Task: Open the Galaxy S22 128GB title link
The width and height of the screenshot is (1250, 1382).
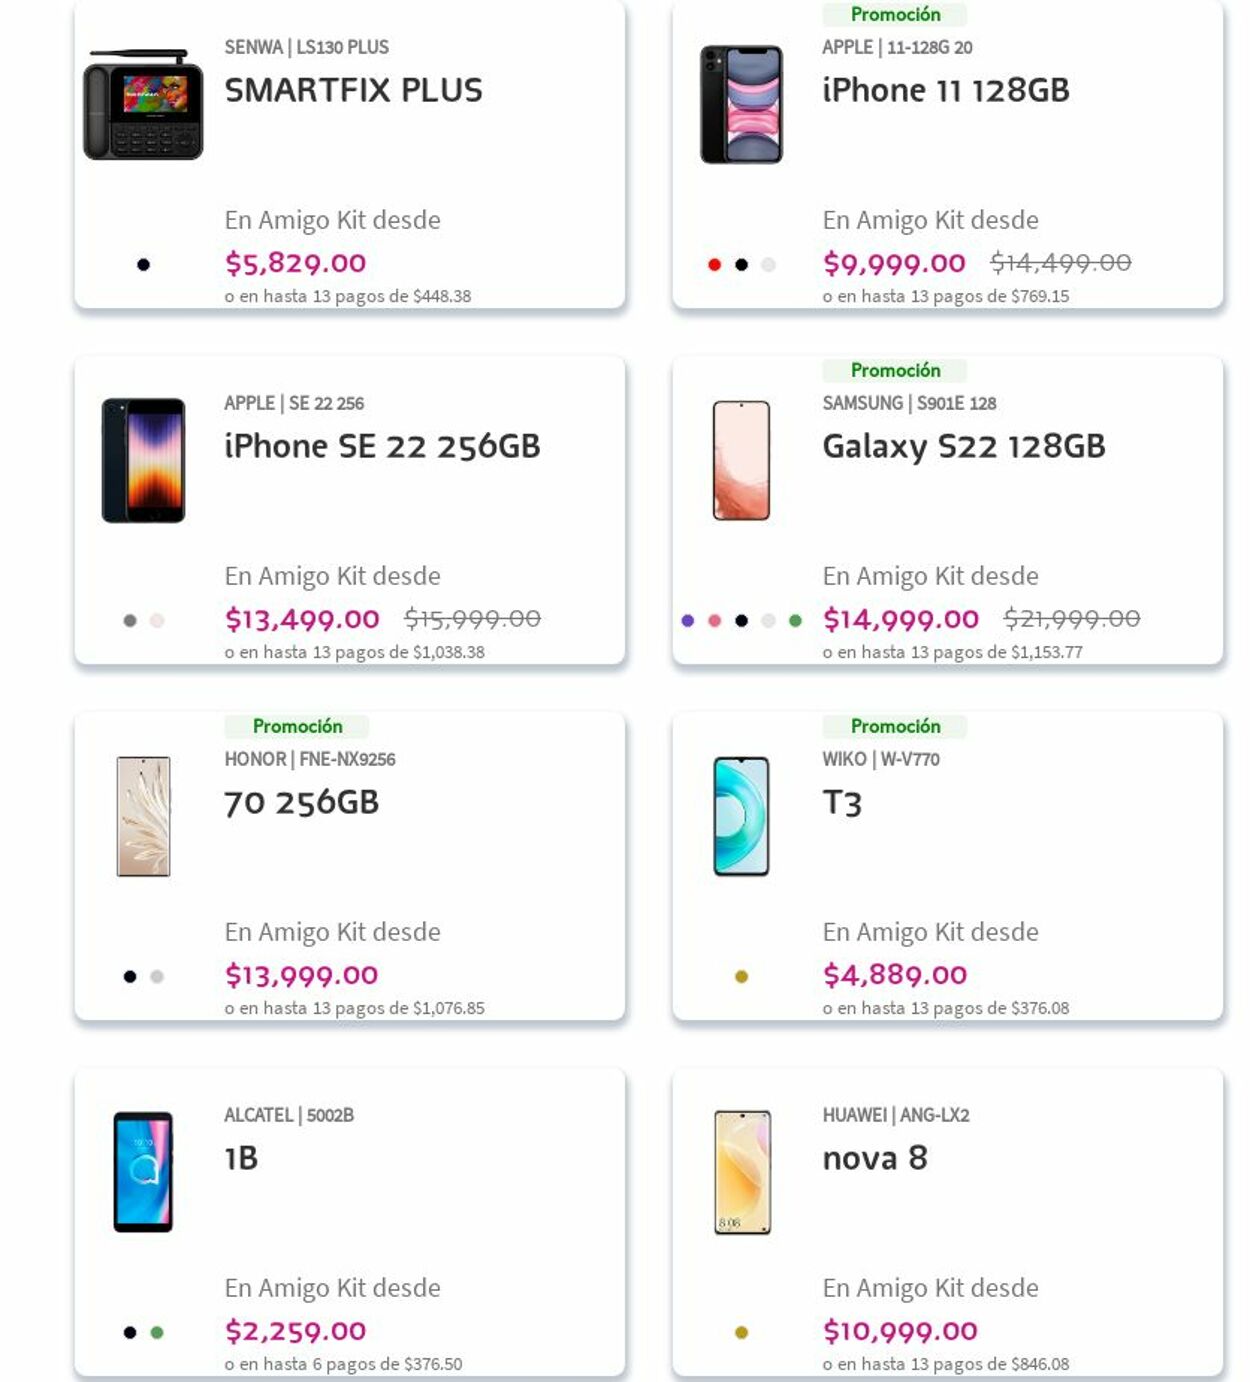Action: [x=963, y=446]
